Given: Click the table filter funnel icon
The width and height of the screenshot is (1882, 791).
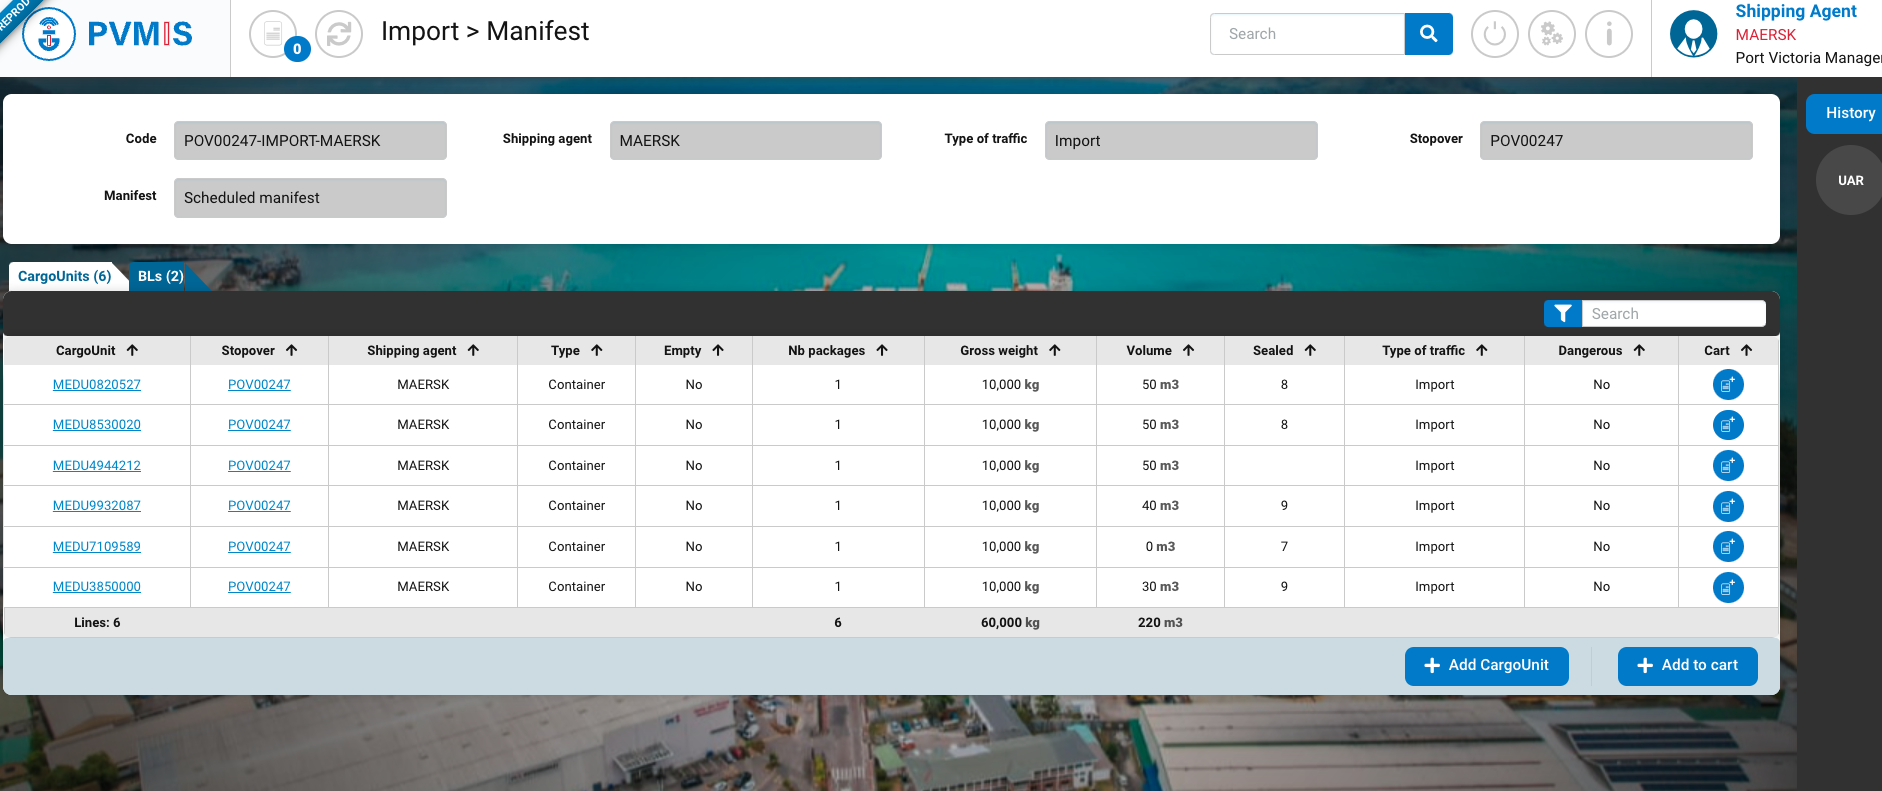Looking at the screenshot, I should coord(1562,314).
